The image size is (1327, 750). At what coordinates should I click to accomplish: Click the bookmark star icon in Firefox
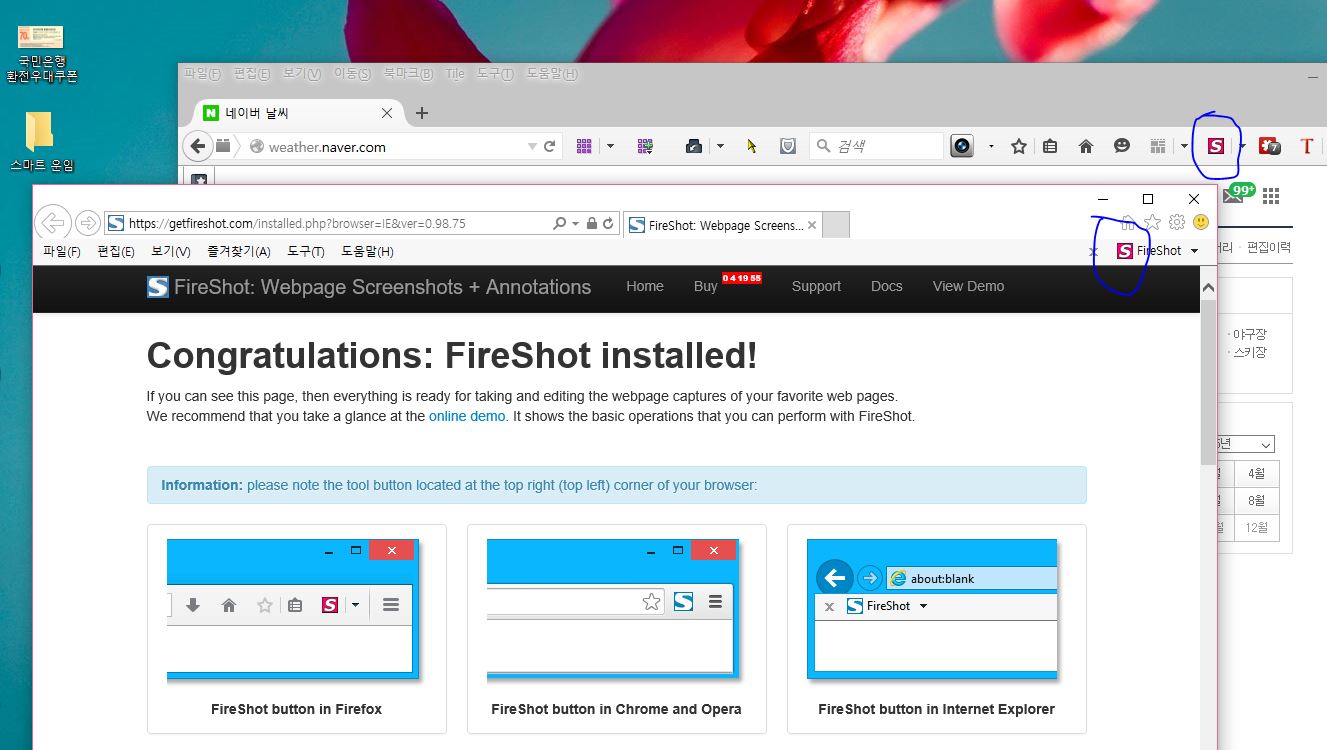[x=1019, y=146]
